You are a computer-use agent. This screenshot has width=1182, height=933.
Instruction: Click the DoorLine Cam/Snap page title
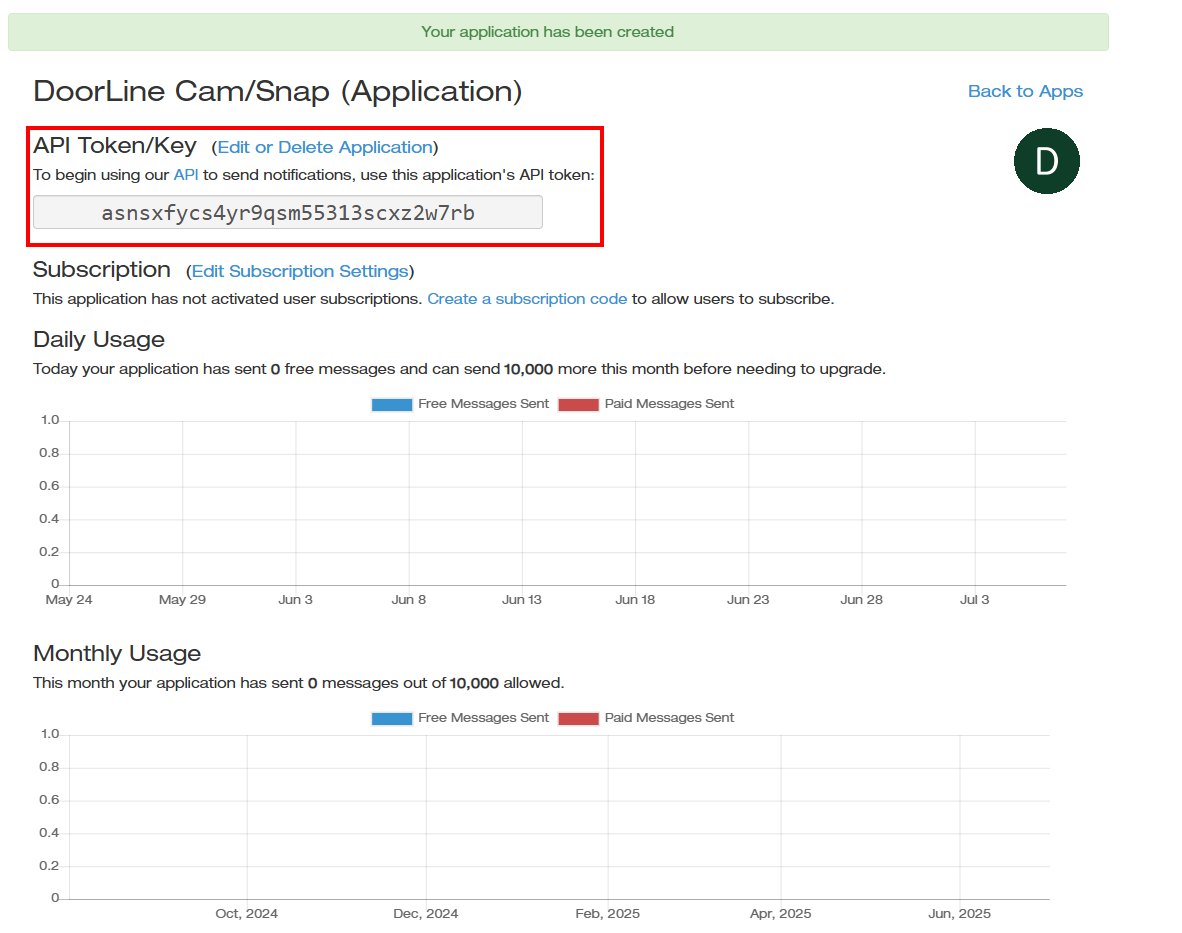[x=277, y=91]
